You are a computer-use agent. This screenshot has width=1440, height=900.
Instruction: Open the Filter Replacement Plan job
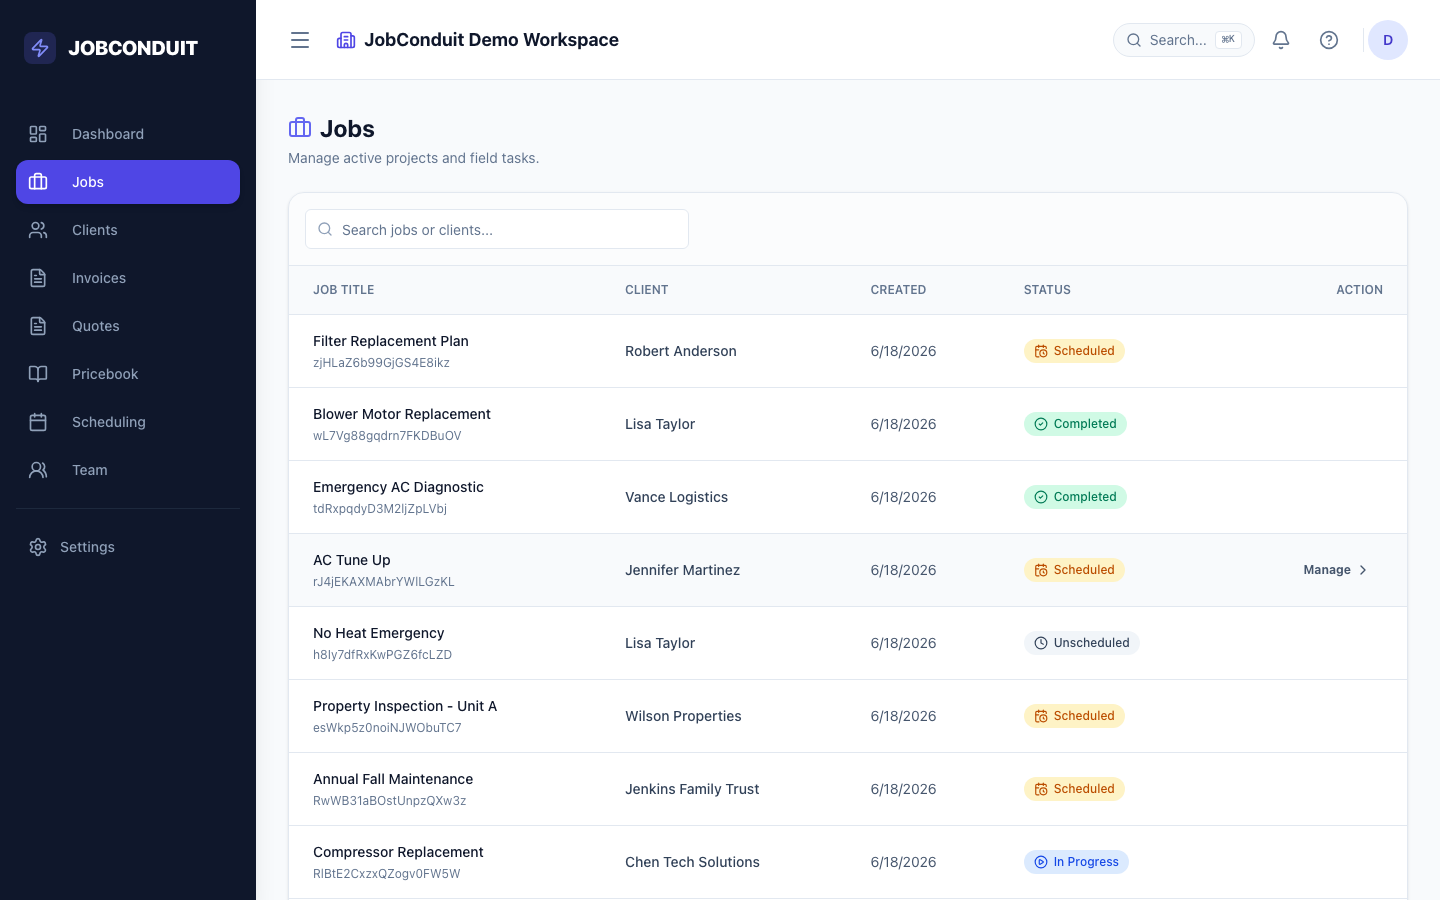click(x=391, y=341)
